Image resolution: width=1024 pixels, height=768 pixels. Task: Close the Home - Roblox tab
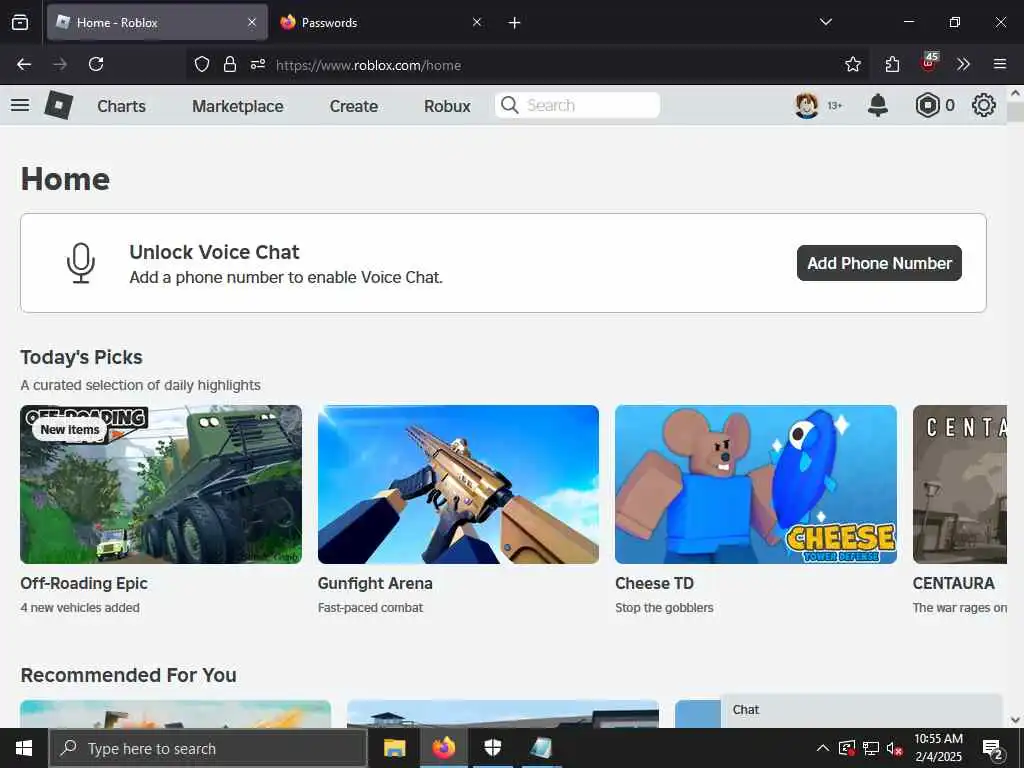click(x=252, y=22)
